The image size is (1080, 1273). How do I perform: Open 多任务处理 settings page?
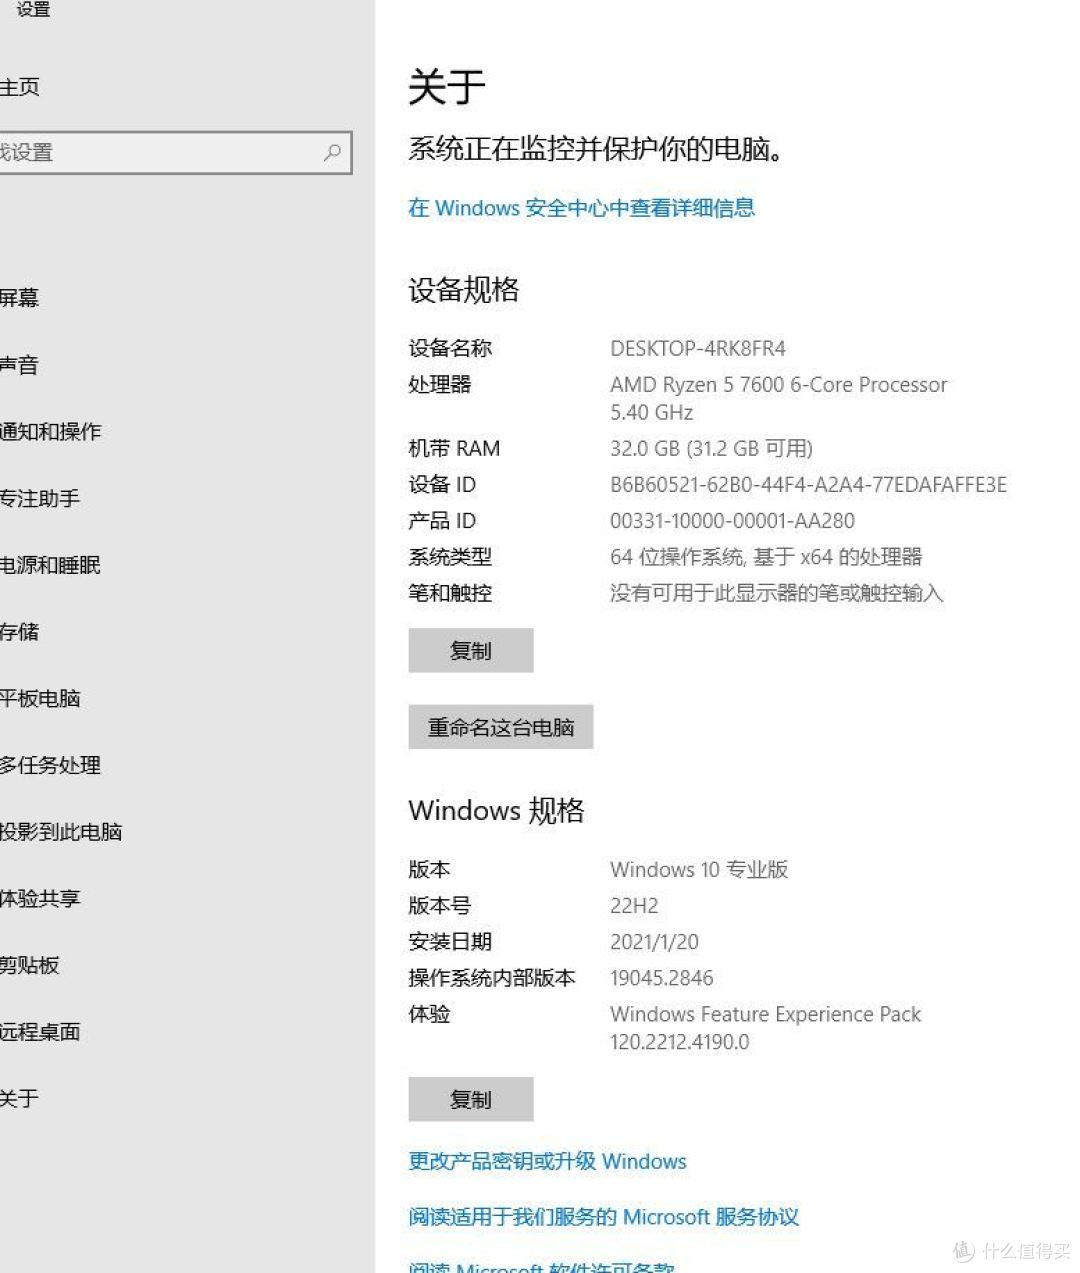click(50, 765)
